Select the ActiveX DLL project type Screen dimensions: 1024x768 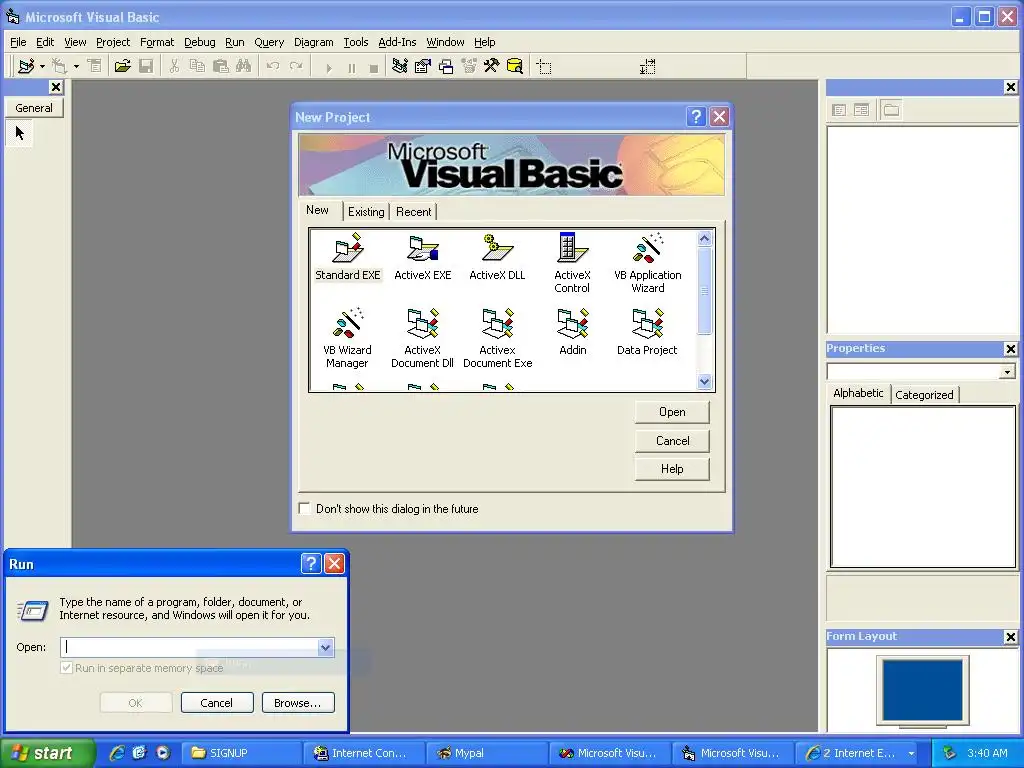click(x=497, y=257)
